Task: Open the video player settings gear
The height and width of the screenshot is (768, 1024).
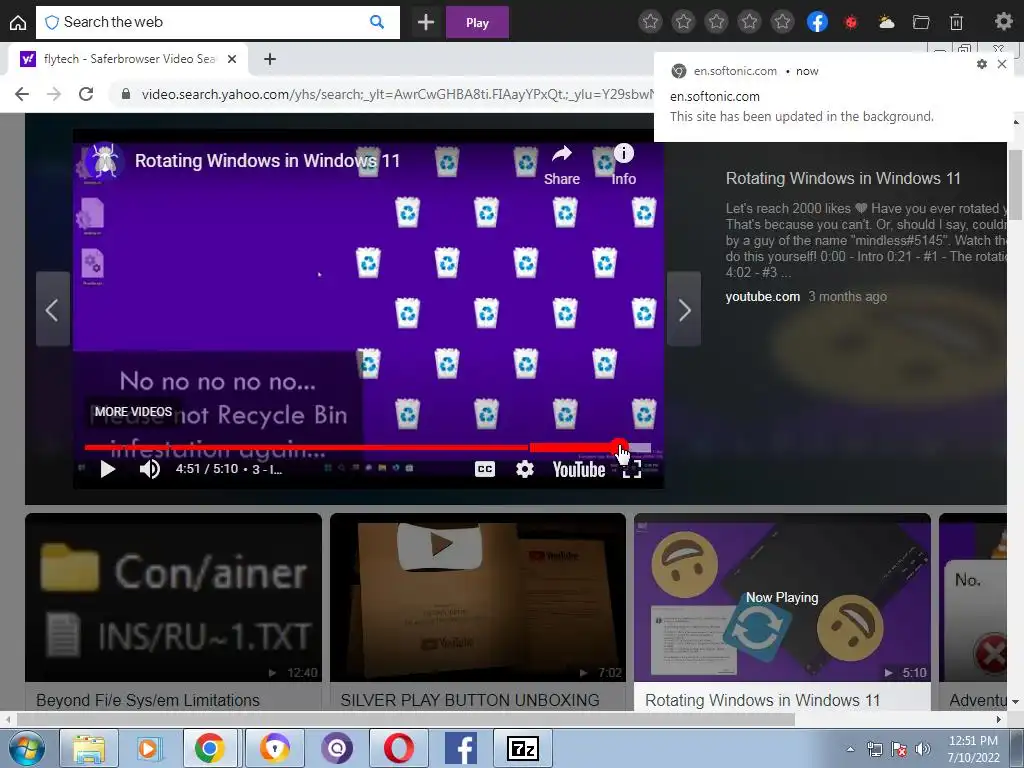Action: 524,469
